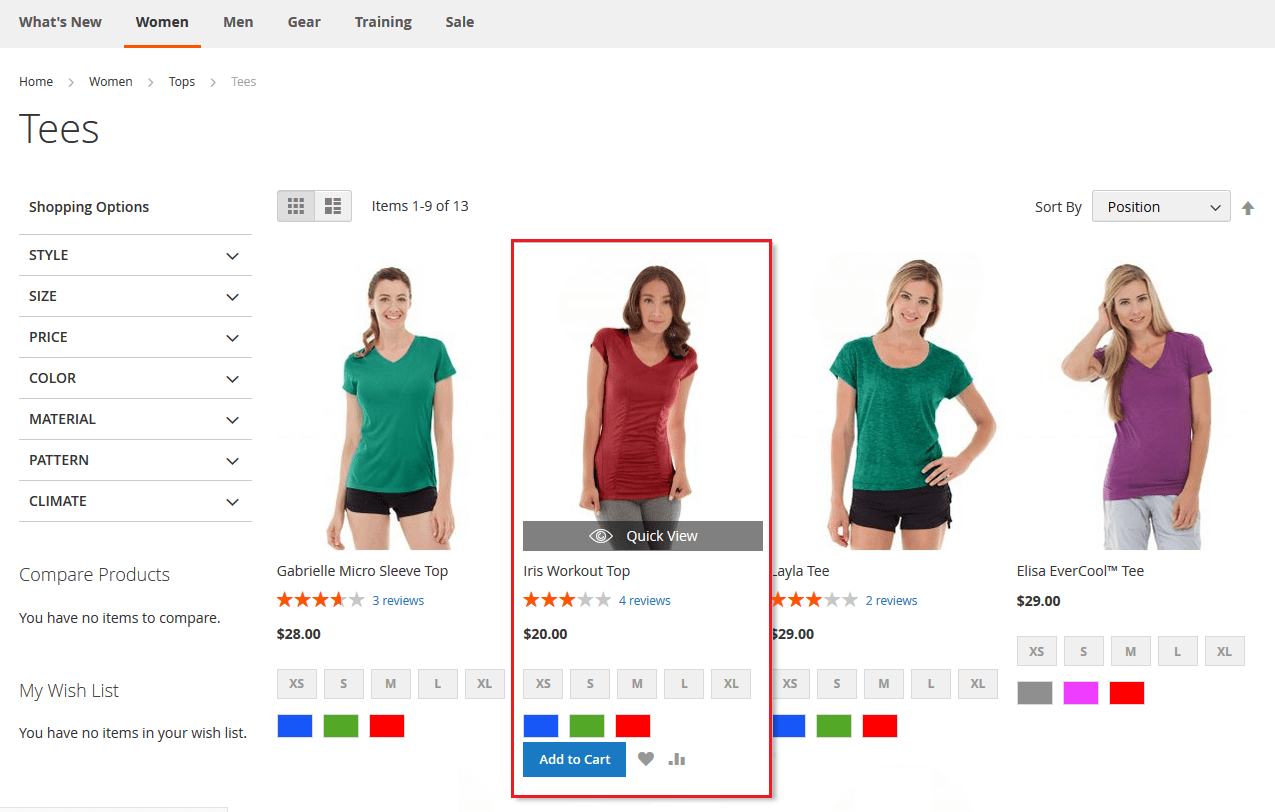Choose magenta color for Elisa EverCool Tee

pyautogui.click(x=1081, y=693)
